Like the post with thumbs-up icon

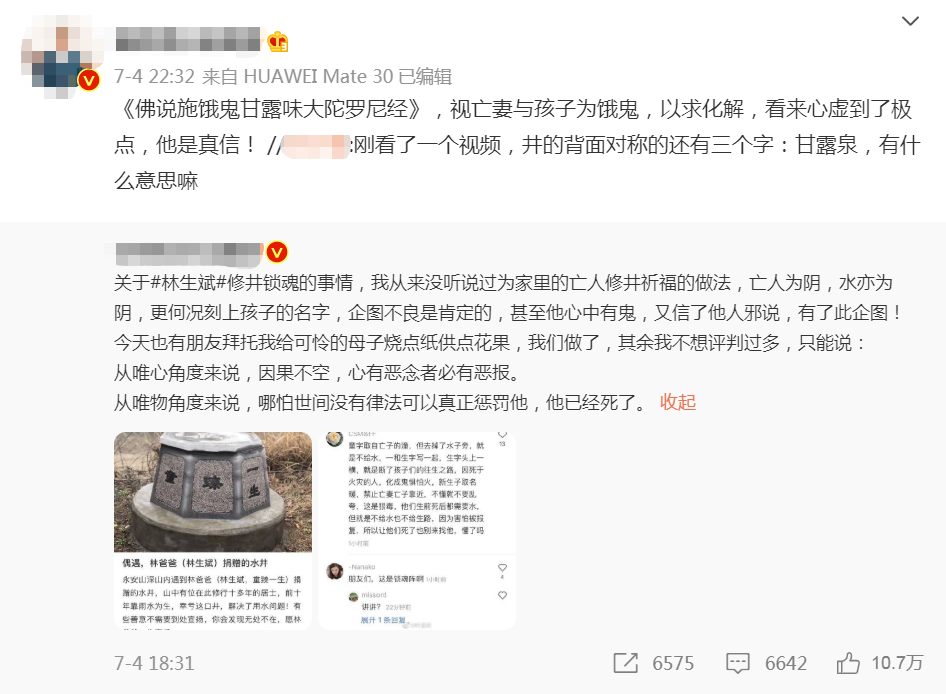[x=848, y=663]
